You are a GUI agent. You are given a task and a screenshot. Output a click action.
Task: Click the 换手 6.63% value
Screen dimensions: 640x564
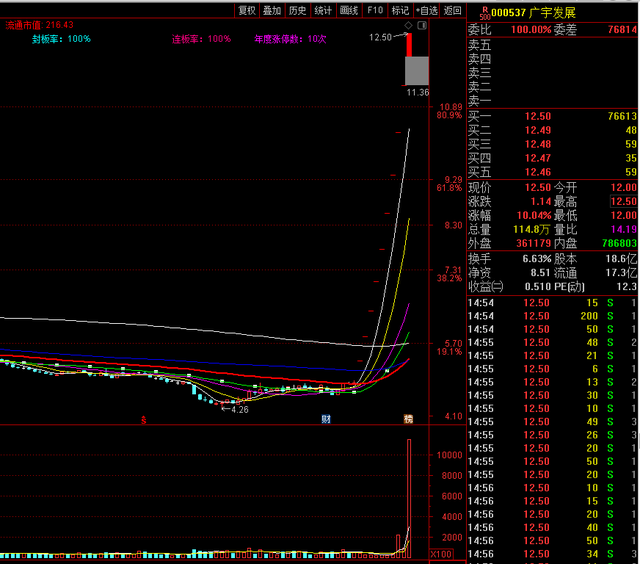click(537, 259)
